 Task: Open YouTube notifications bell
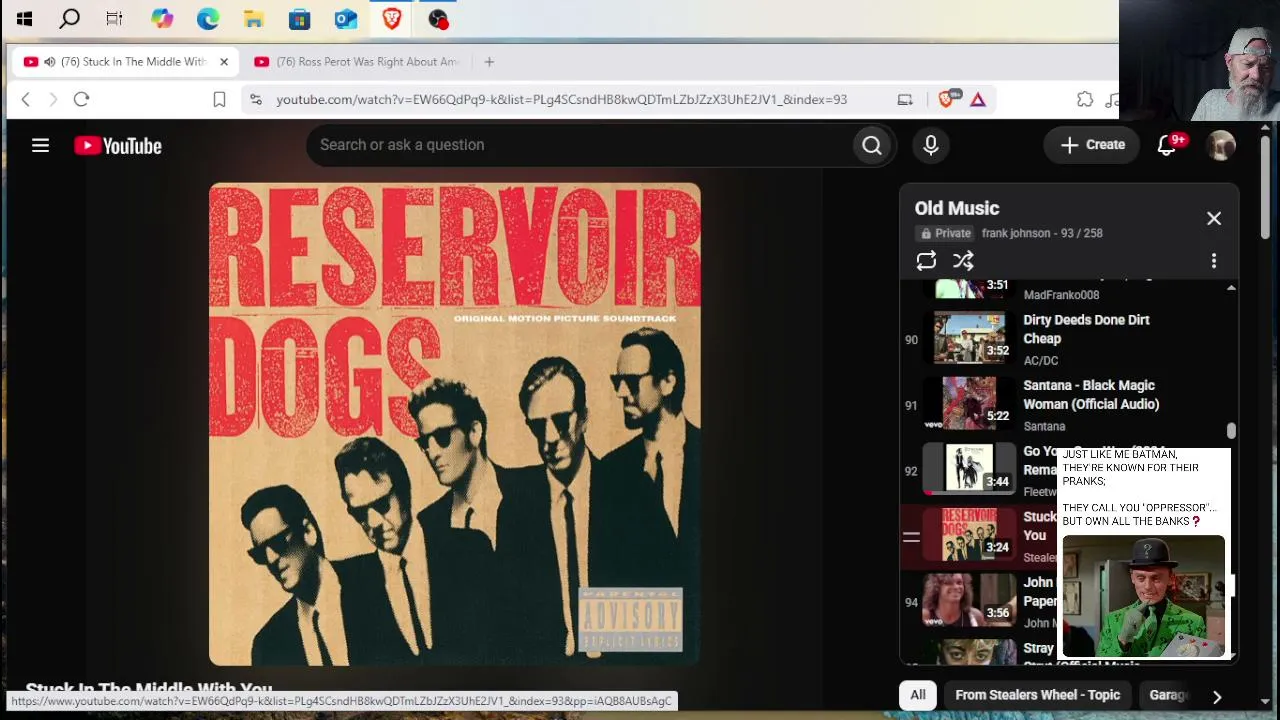coord(1167,145)
